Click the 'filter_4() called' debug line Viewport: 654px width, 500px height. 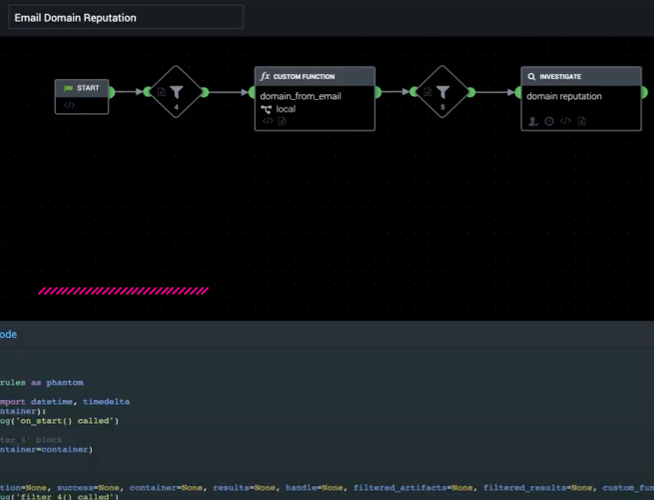59,496
